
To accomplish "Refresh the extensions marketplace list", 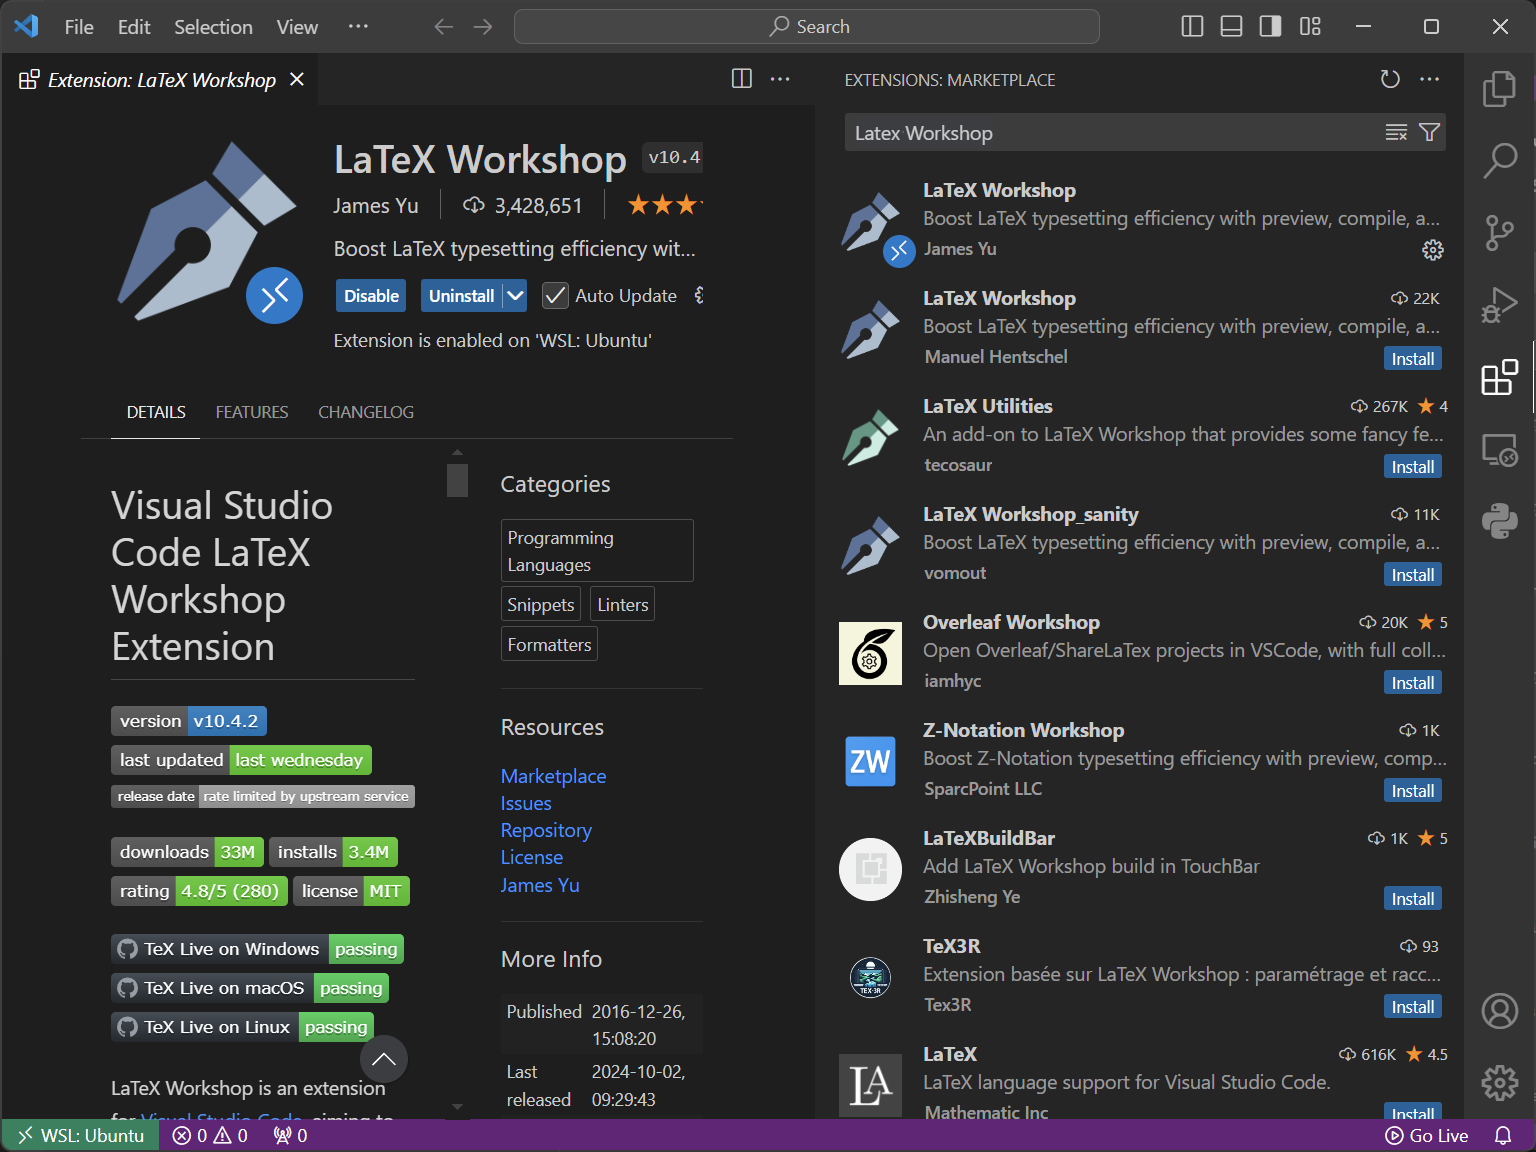I will (x=1390, y=79).
